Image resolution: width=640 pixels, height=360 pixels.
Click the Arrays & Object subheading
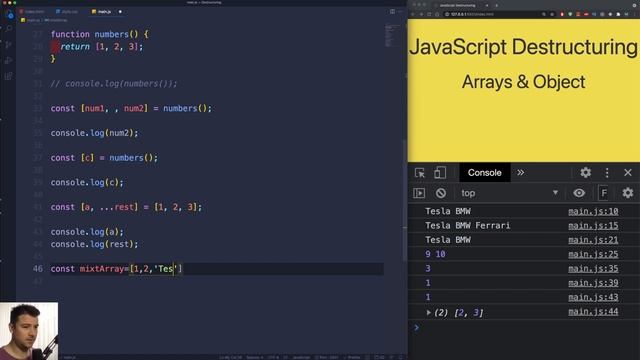[523, 82]
